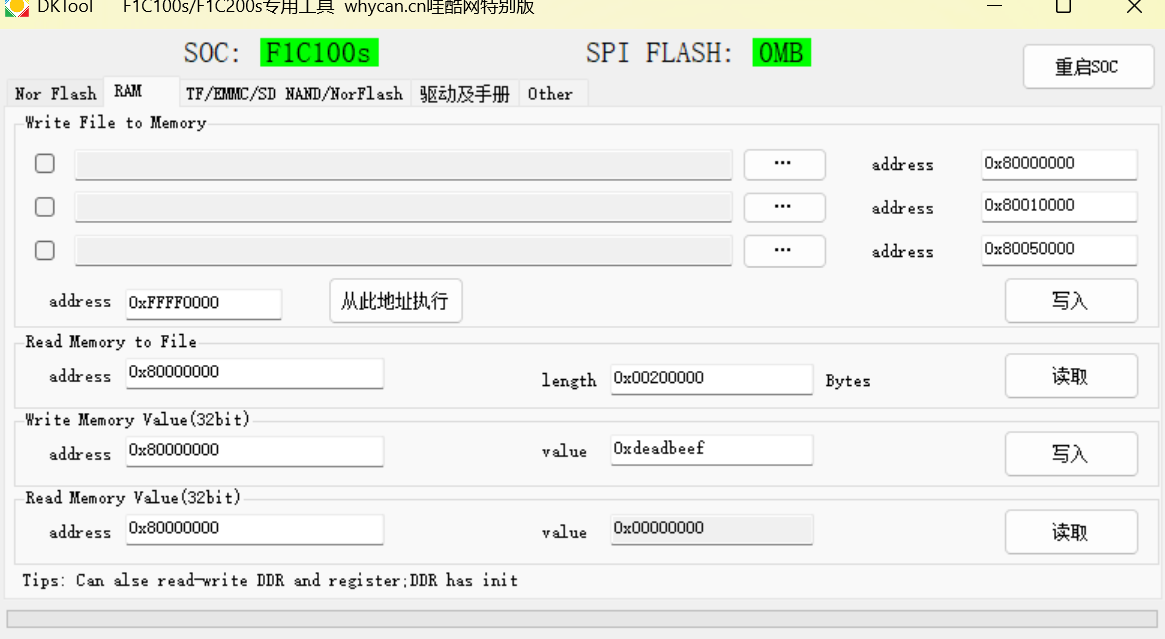
Task: Click 读取 in Read Memory to File
Action: 1070,376
